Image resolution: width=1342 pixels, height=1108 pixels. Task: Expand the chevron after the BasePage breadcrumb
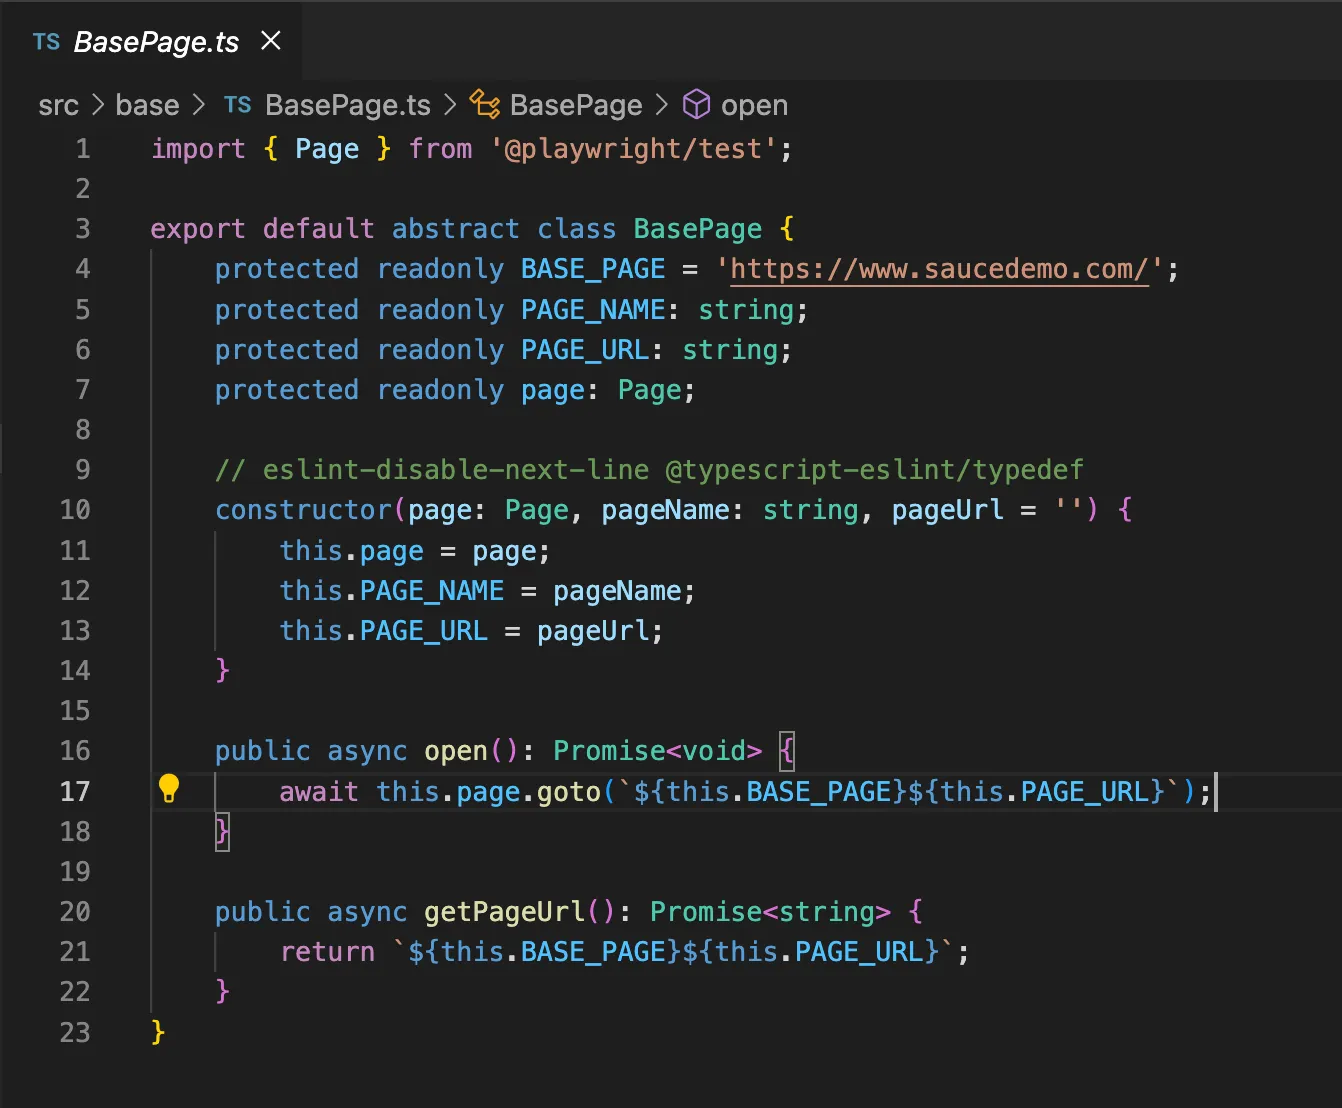(662, 104)
